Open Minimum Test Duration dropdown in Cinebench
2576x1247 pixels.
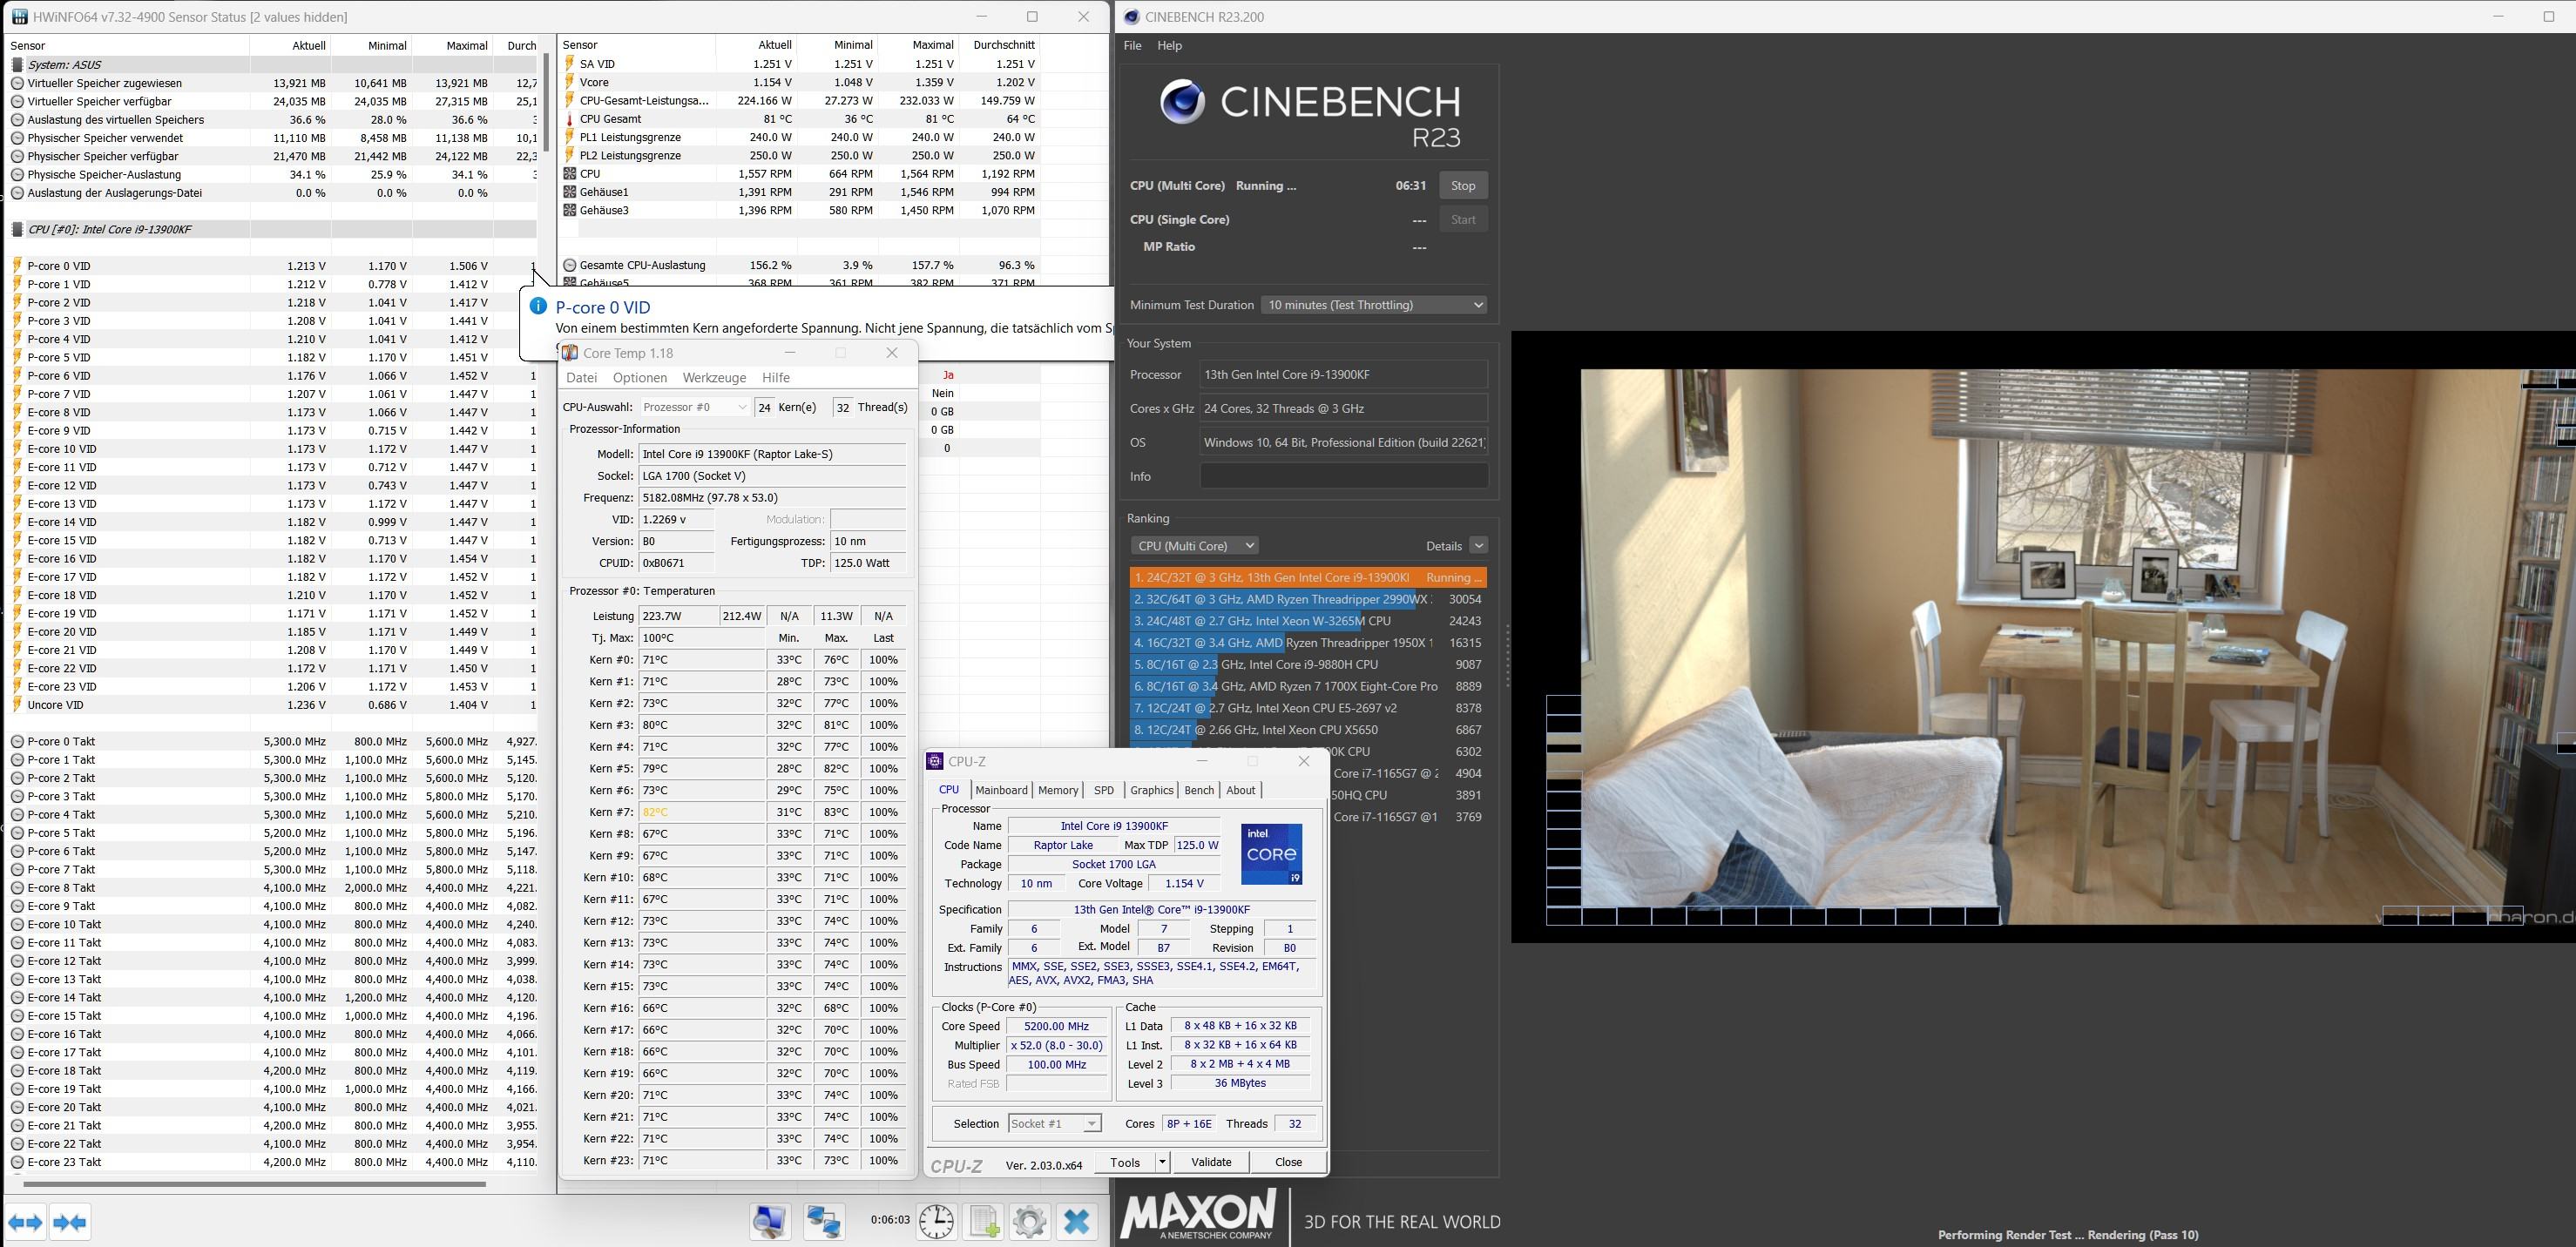(1374, 305)
